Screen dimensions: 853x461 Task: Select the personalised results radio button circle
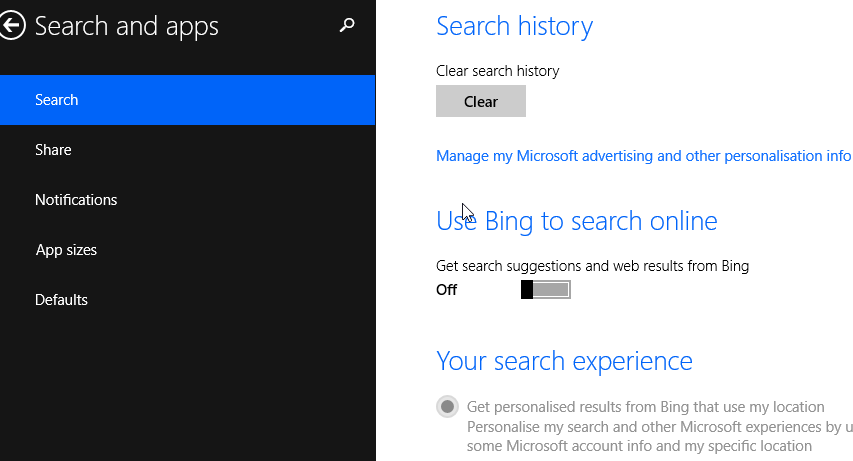[447, 407]
